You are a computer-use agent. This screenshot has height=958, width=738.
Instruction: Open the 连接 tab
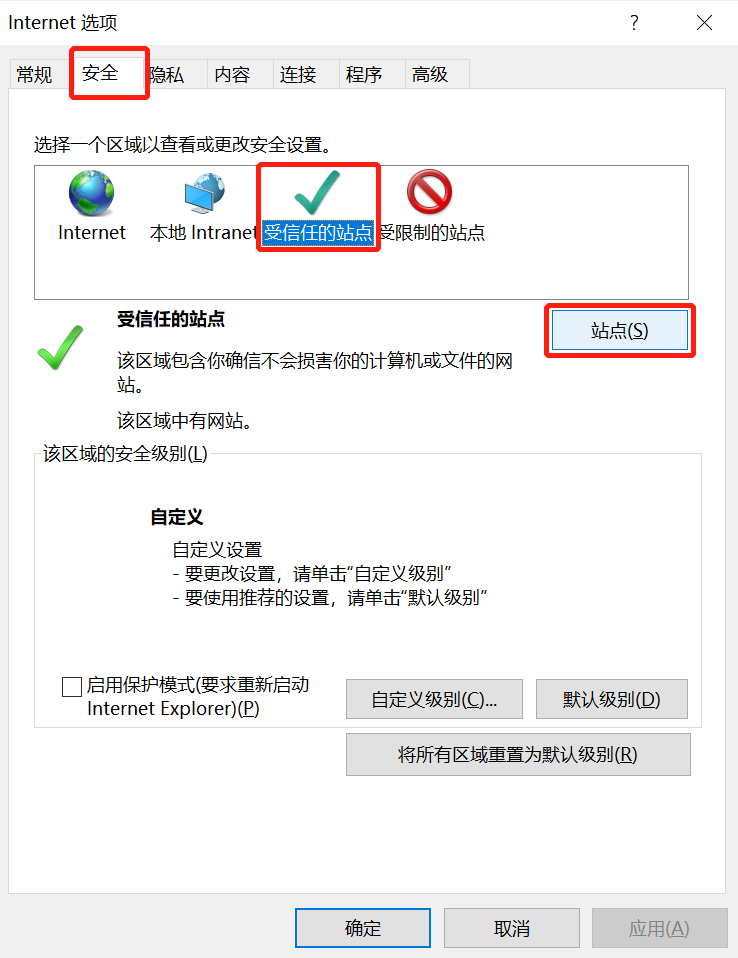click(x=298, y=75)
